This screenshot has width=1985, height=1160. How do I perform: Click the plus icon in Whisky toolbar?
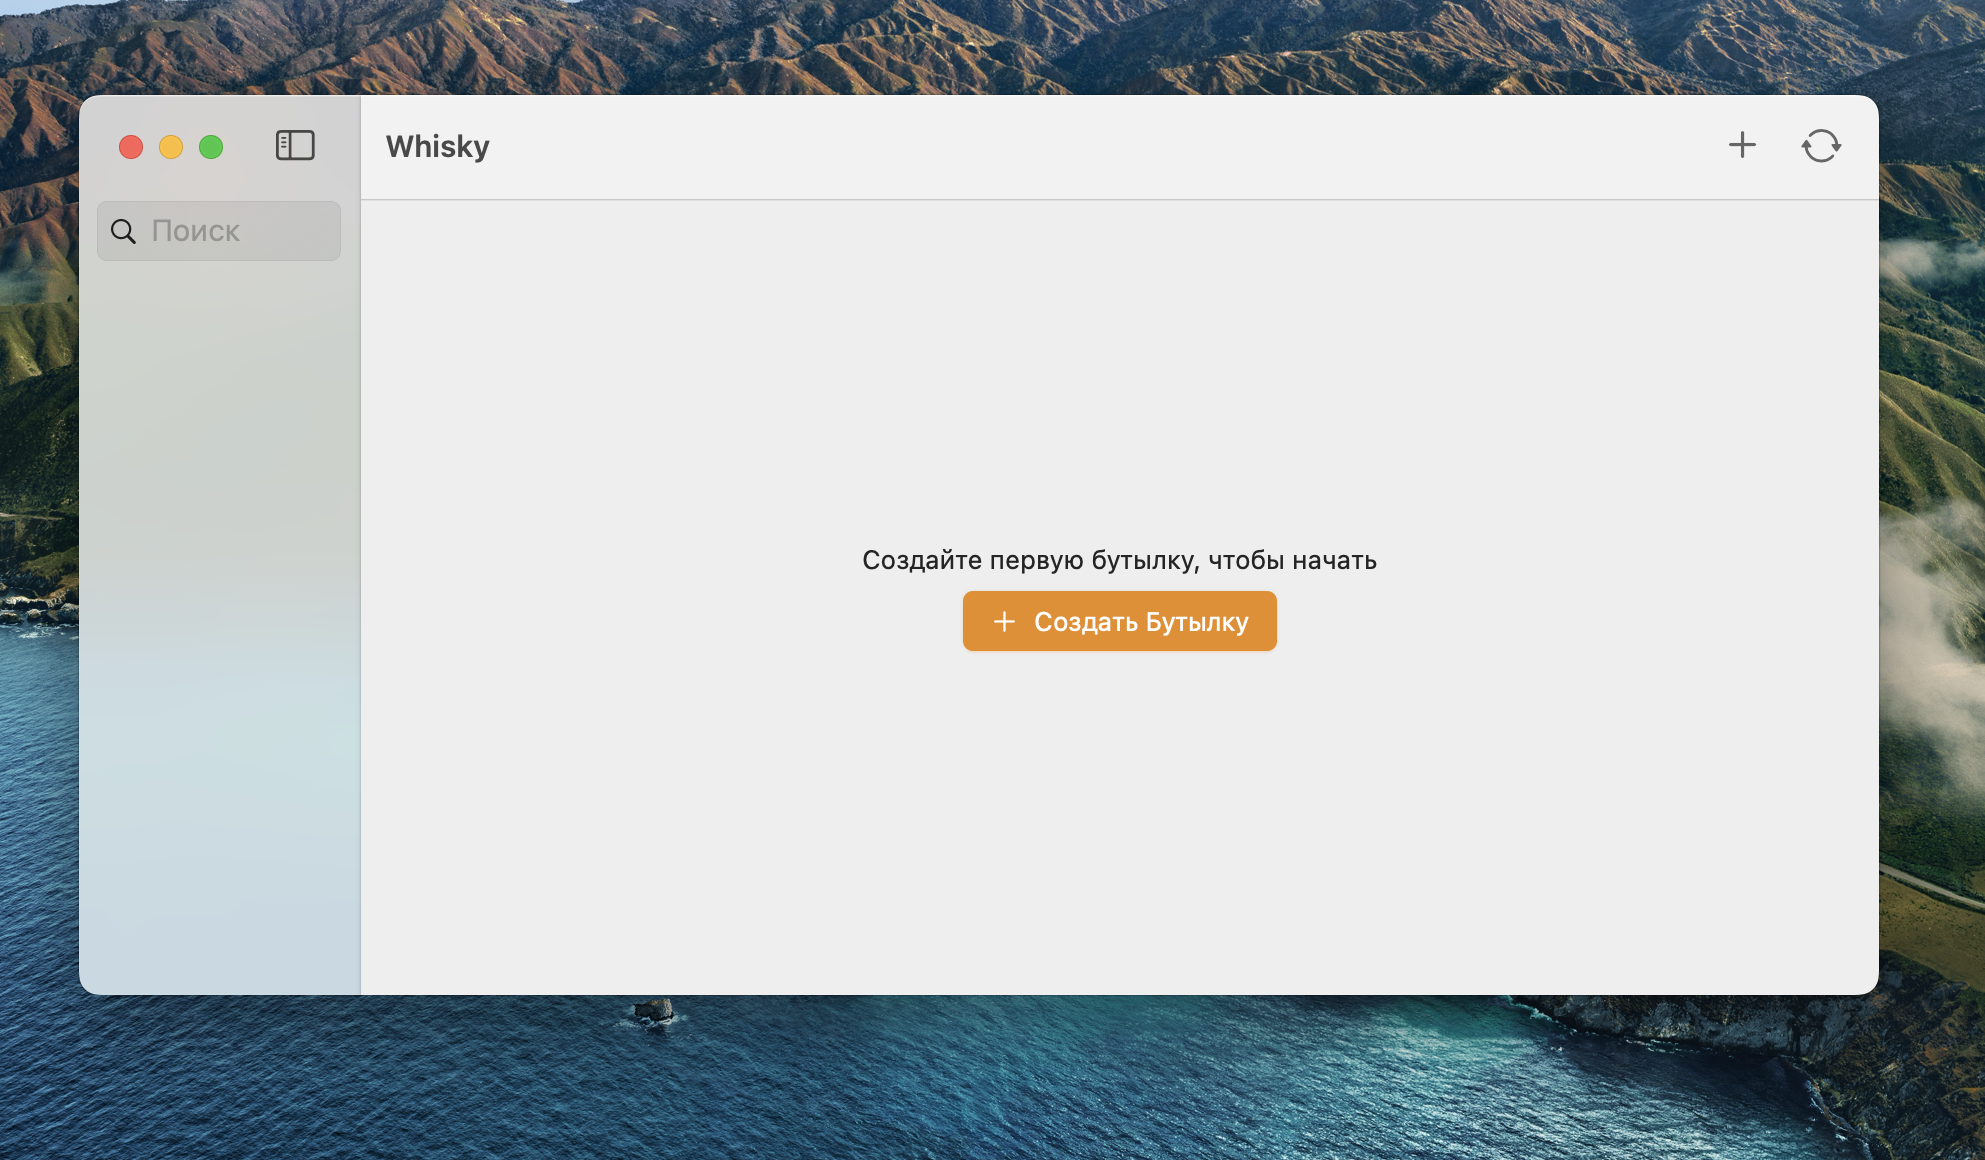(x=1742, y=145)
